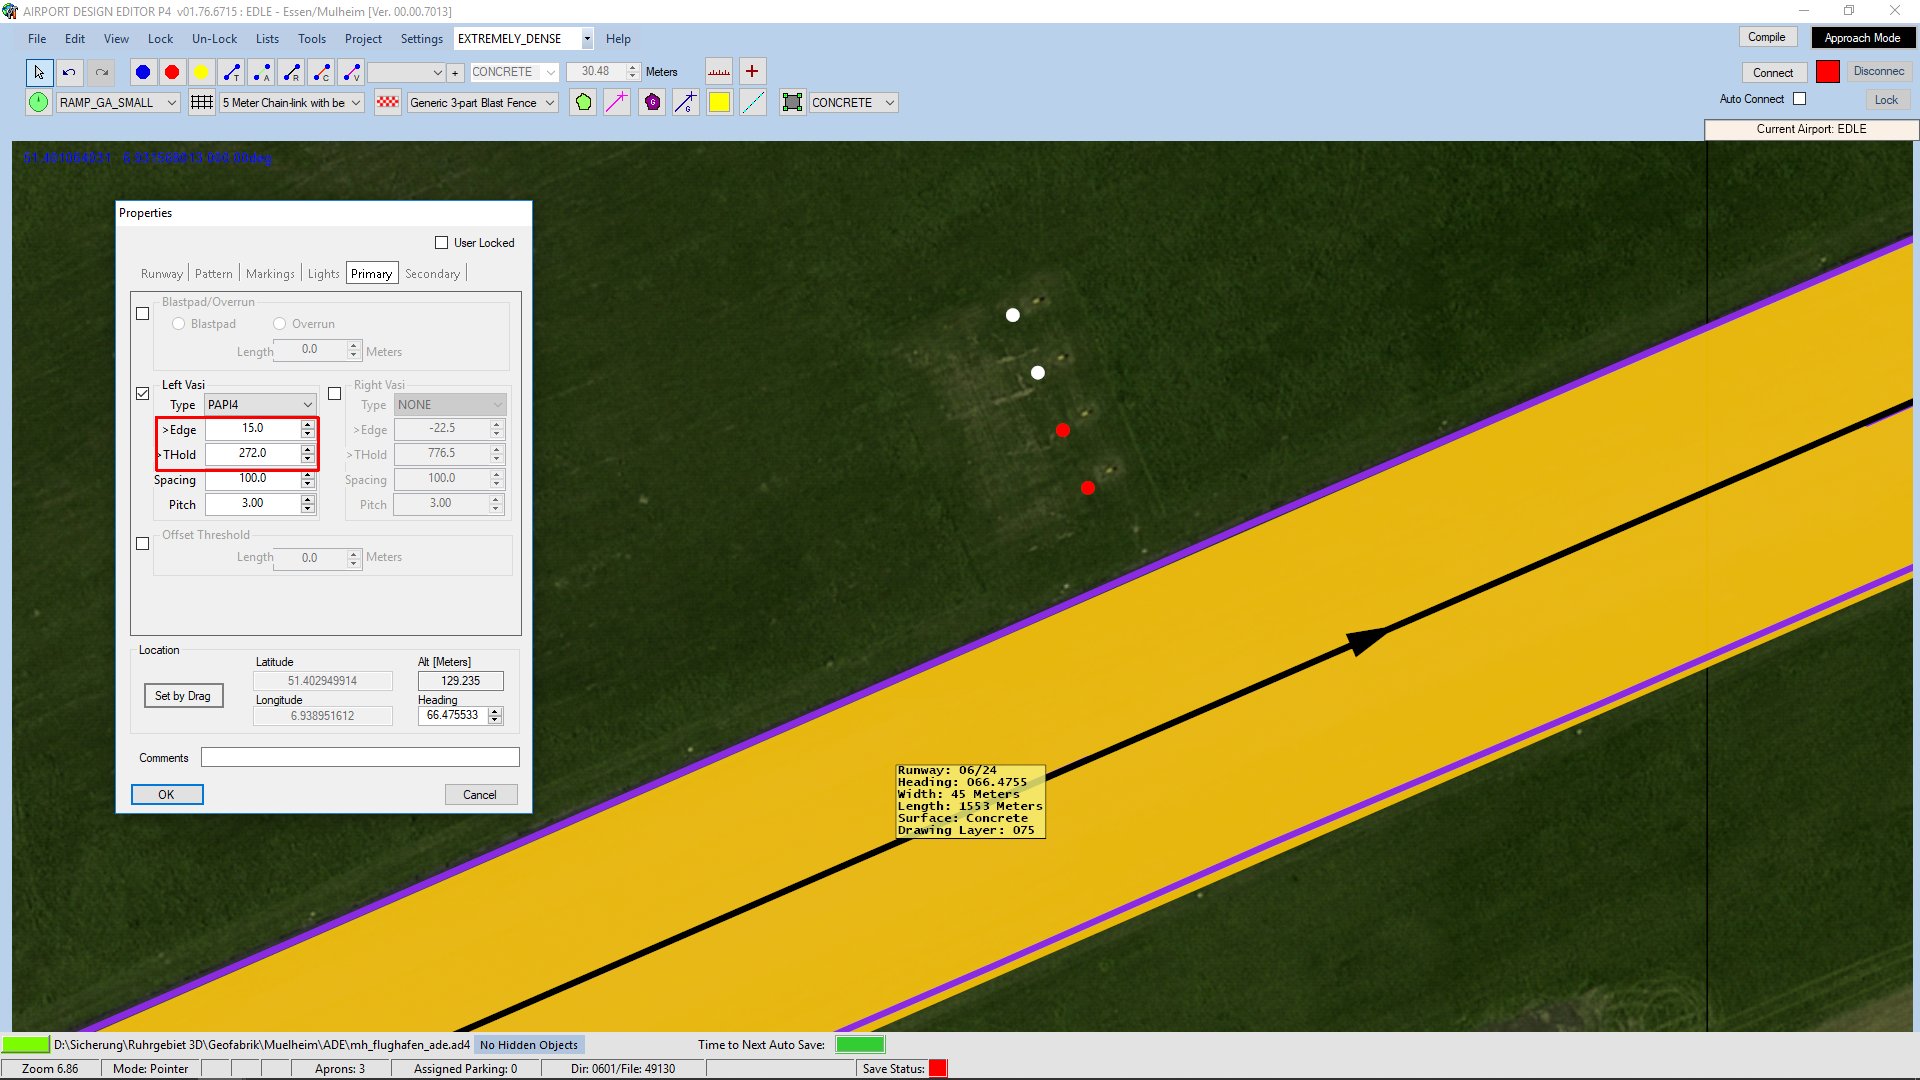Screen dimensions: 1920x1080
Task: Select the R-type link line tool
Action: [292, 72]
